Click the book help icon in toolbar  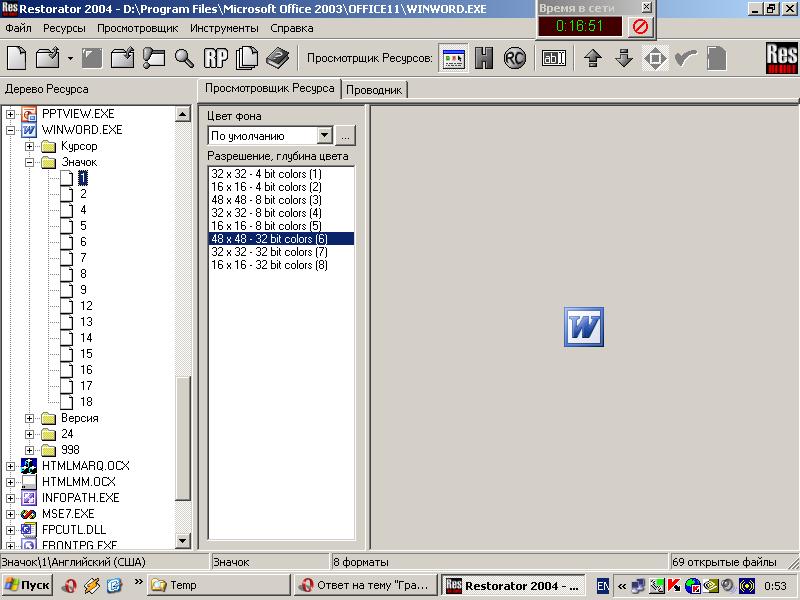(x=277, y=58)
